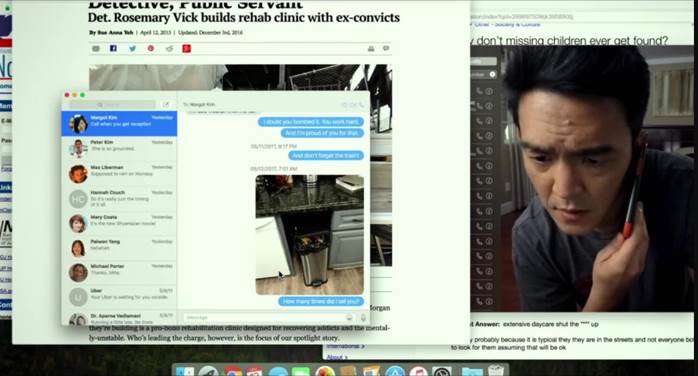The image size is (698, 376).
Task: Click the iMessage text input field
Action: 264,317
